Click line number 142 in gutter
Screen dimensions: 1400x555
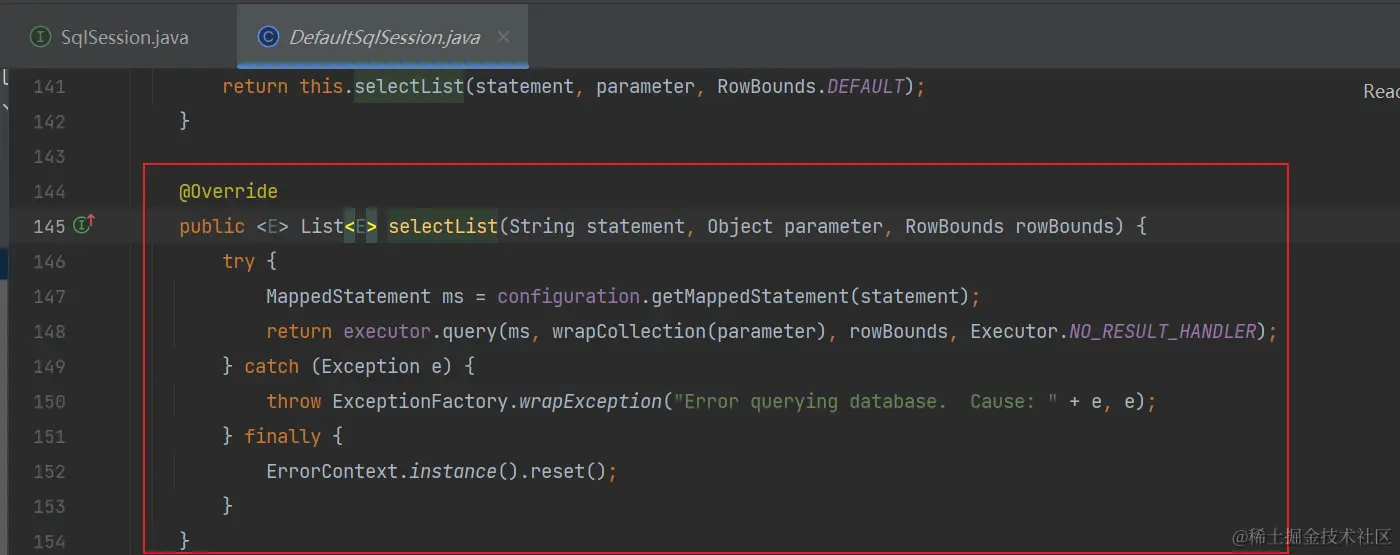click(x=48, y=122)
